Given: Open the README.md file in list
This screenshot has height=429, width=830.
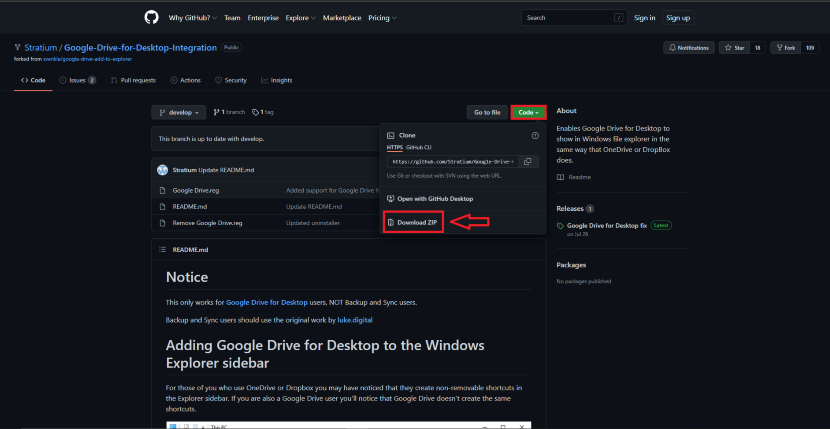Looking at the screenshot, I should click(188, 207).
